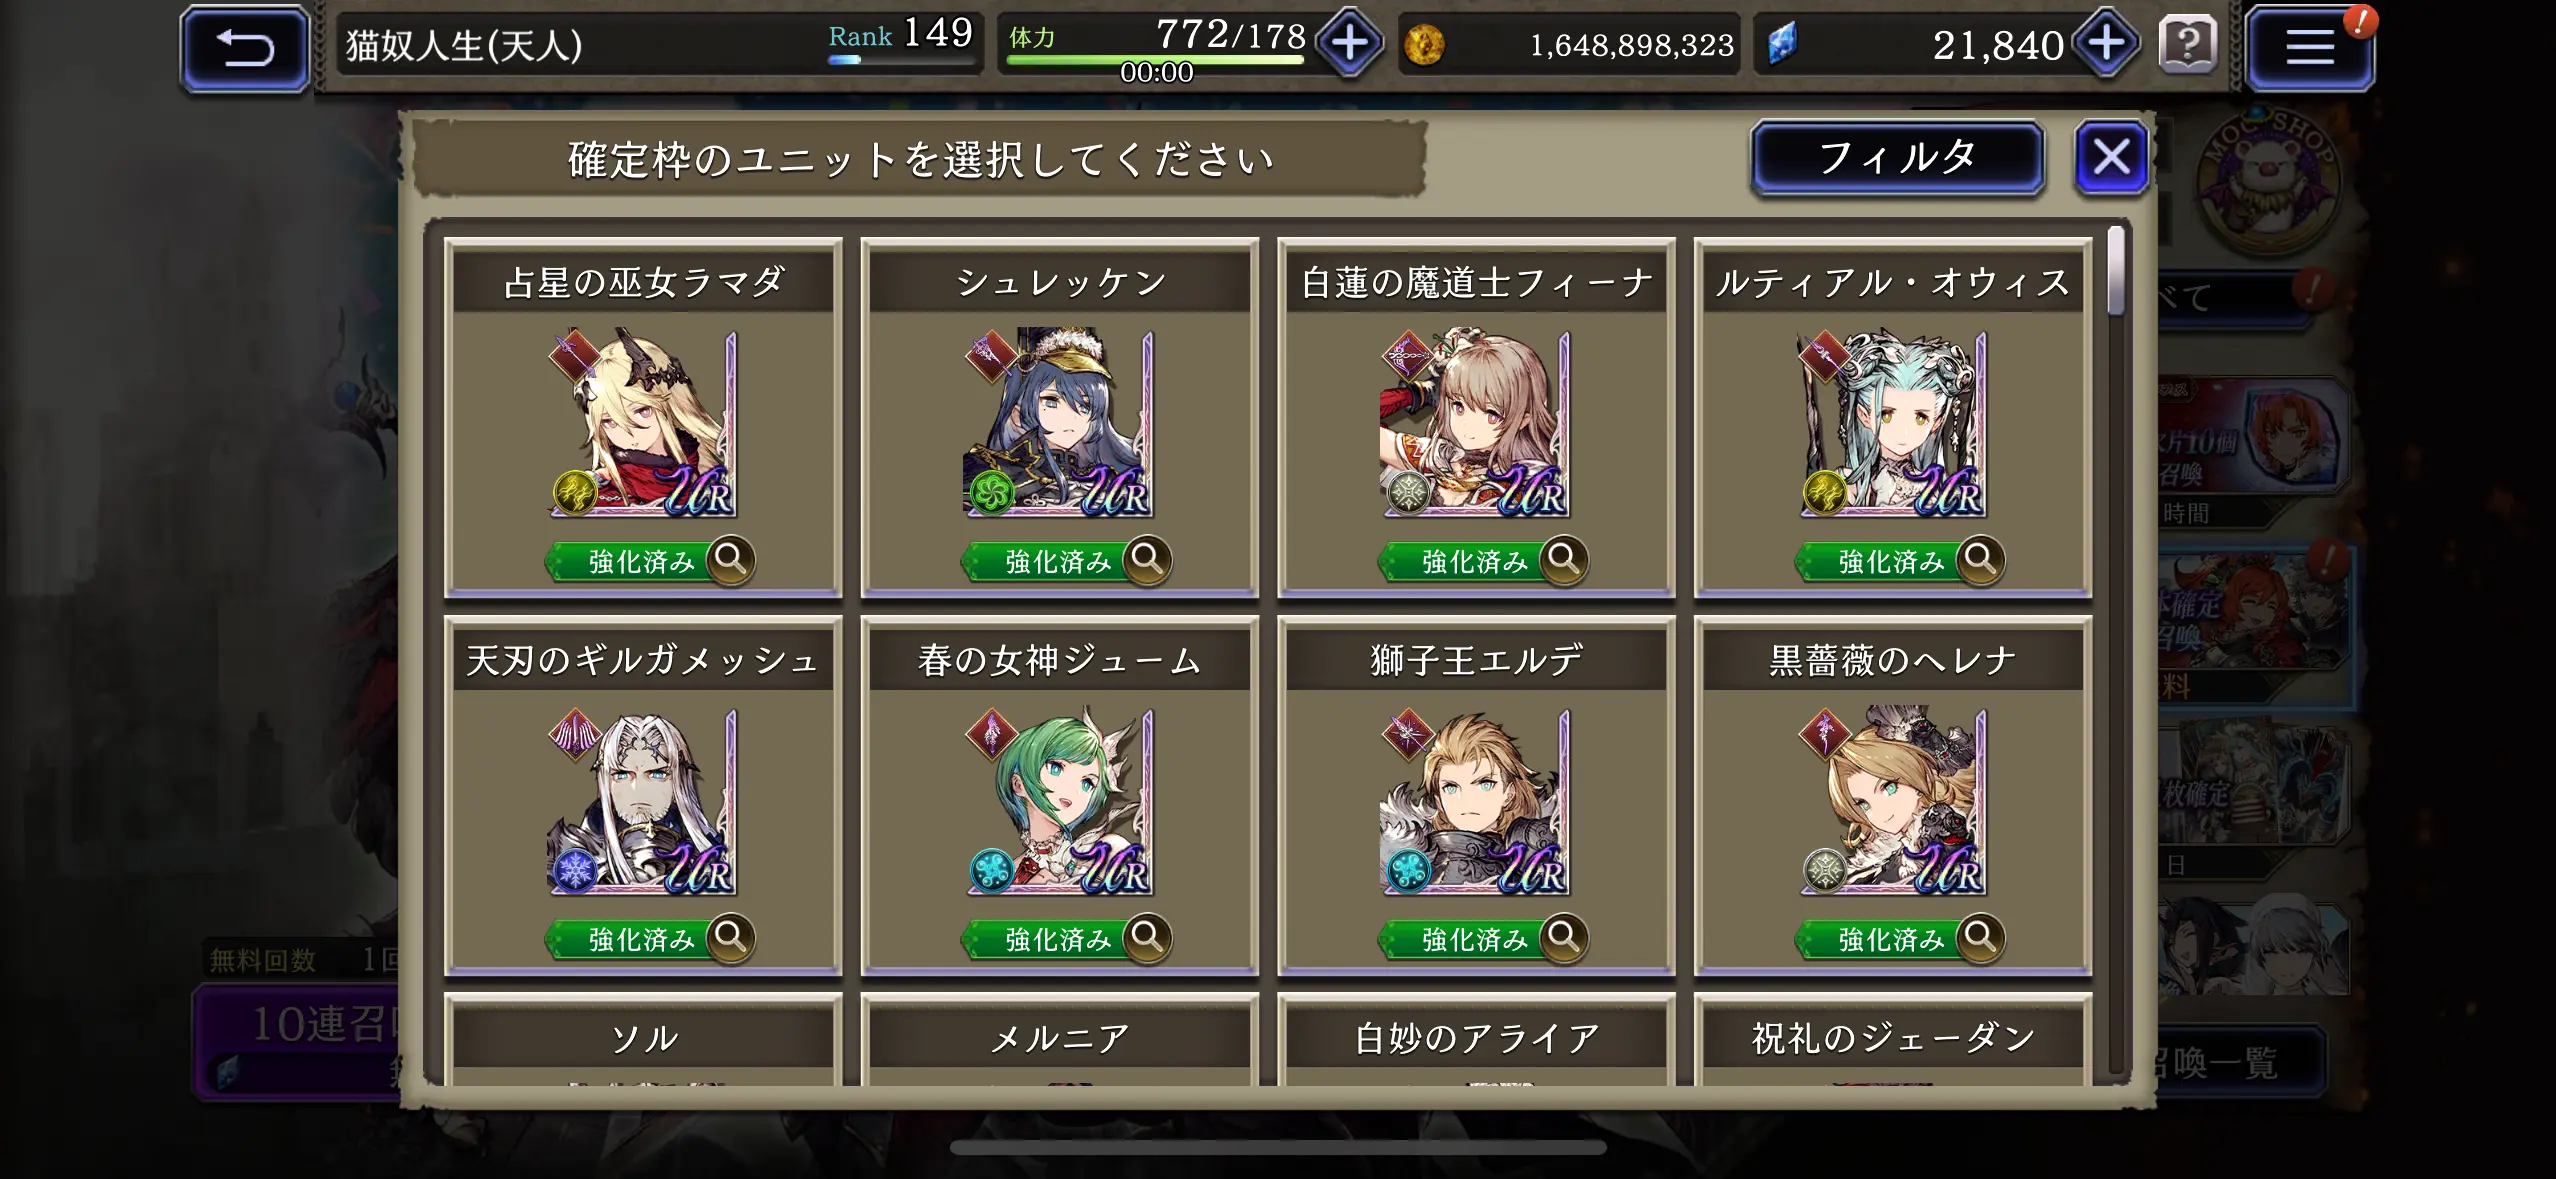2556x1179 pixels.
Task: Open the フィルタ filter options
Action: click(x=1897, y=158)
